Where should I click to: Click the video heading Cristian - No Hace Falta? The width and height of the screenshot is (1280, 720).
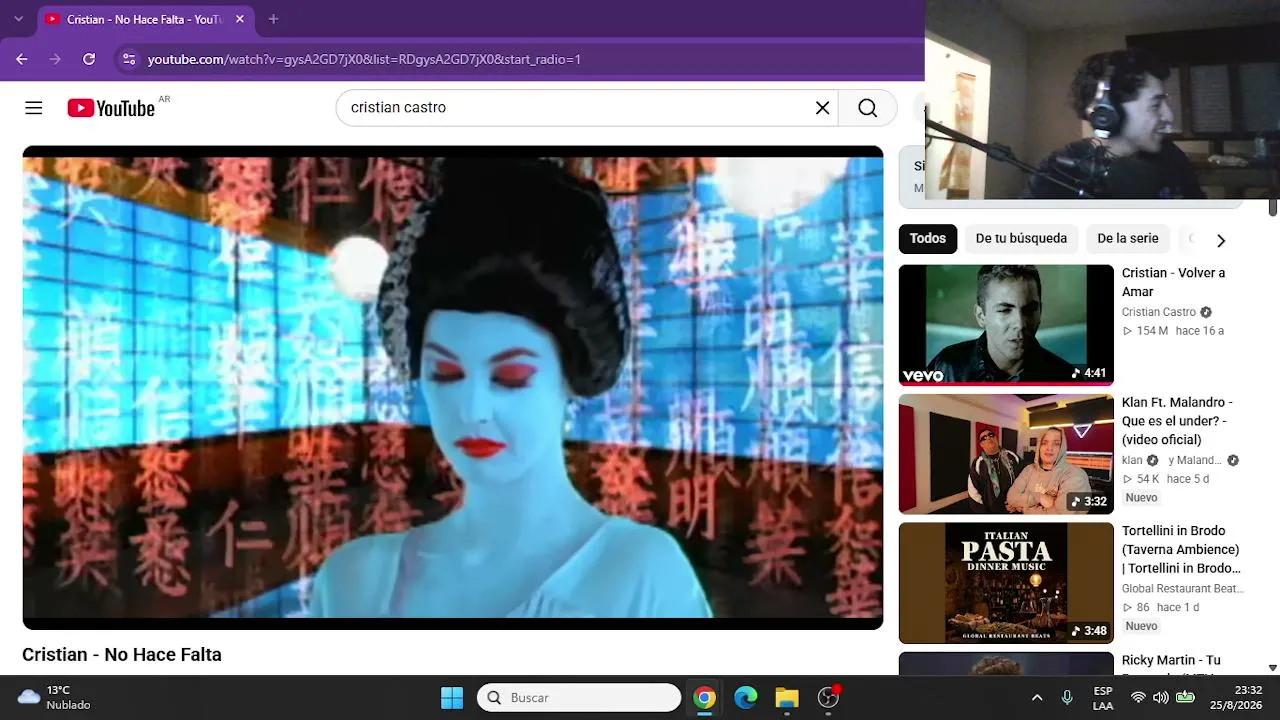pyautogui.click(x=122, y=655)
